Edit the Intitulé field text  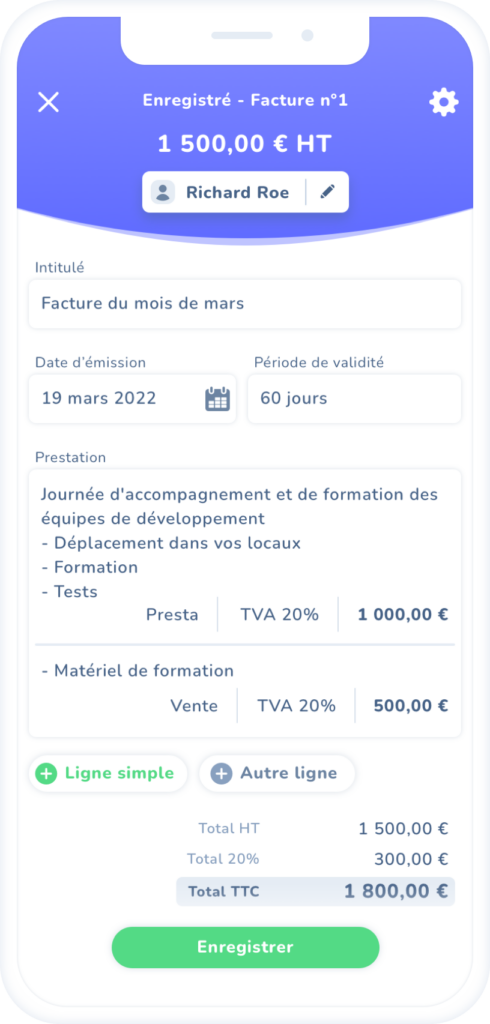(245, 304)
